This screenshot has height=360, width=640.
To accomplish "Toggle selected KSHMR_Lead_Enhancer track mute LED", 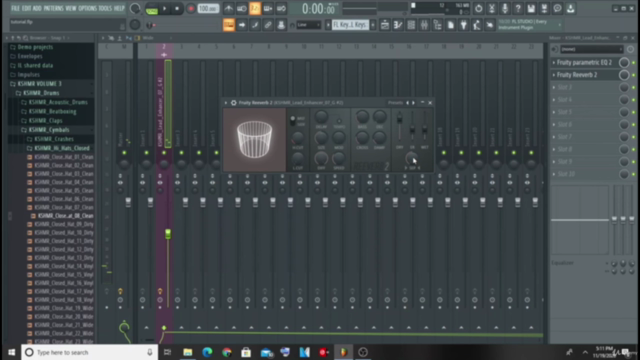I will (164, 153).
